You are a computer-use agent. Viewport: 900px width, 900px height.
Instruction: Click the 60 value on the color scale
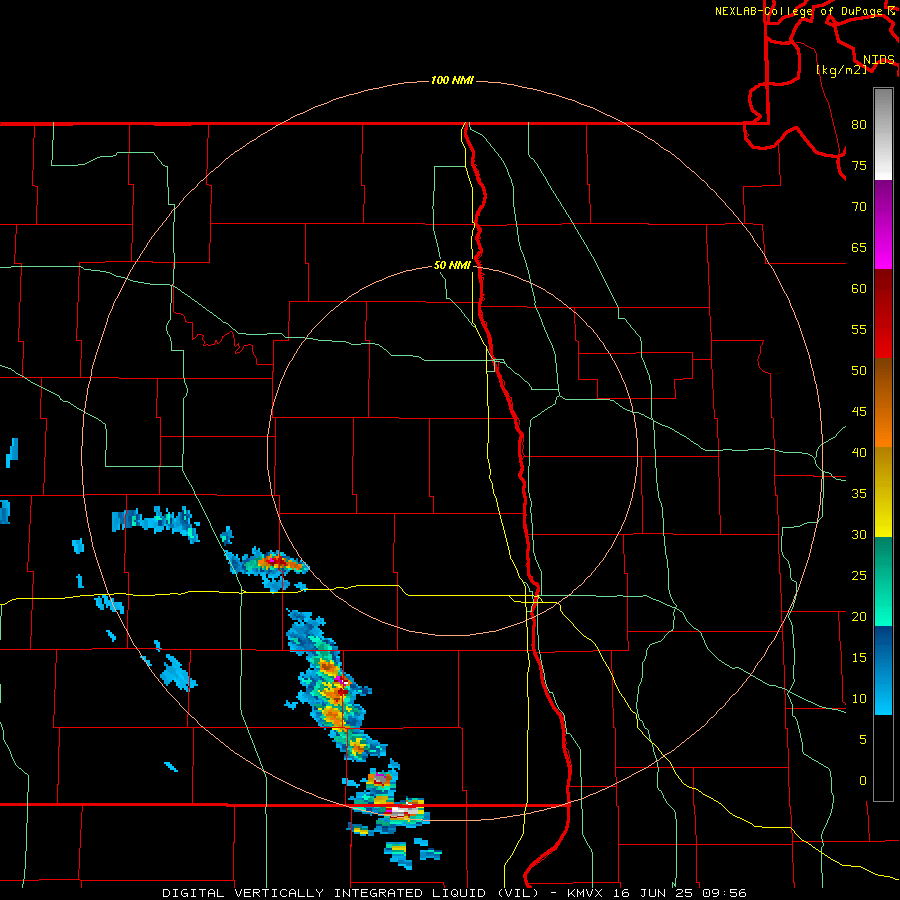click(x=859, y=289)
